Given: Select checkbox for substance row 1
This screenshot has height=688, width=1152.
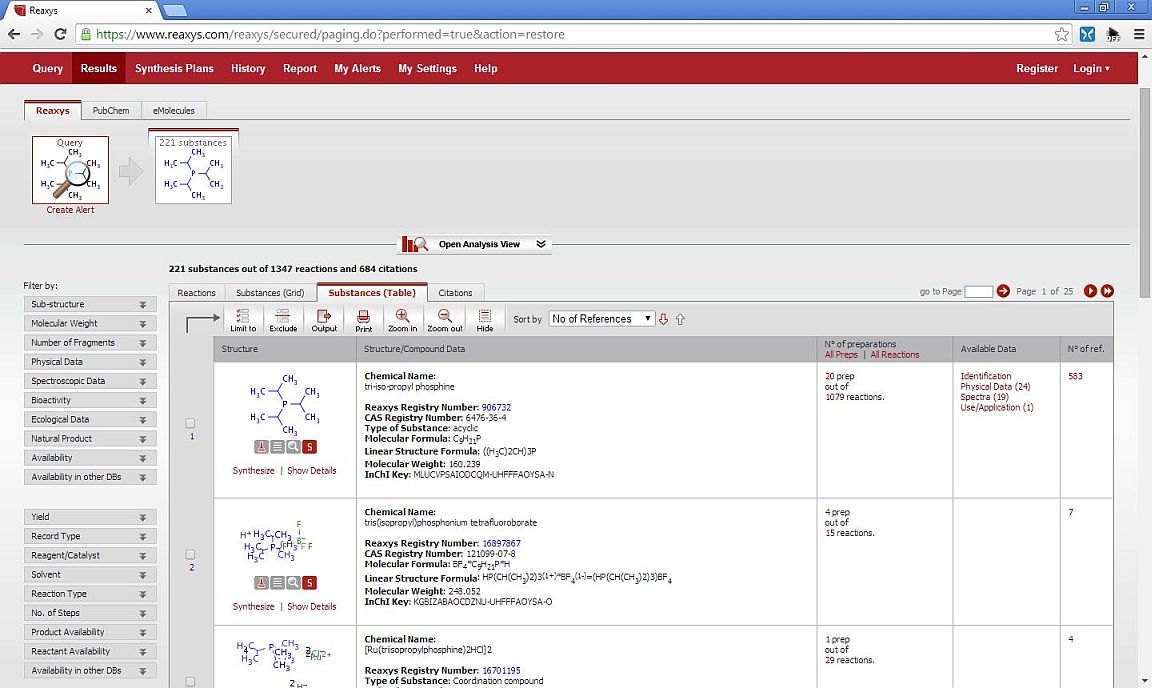Looking at the screenshot, I should click(x=190, y=423).
